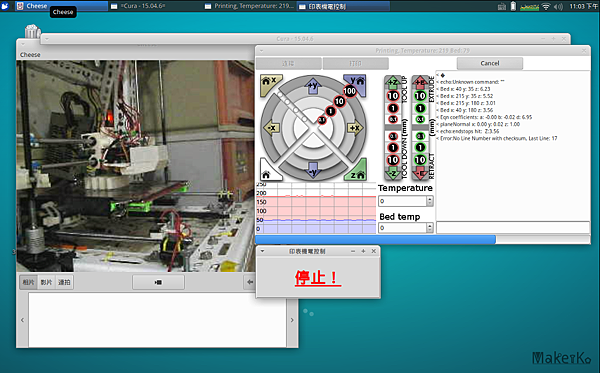Screen dimensions: 600x373
Task: Retract 10 mm of filament
Action: [x=420, y=160]
